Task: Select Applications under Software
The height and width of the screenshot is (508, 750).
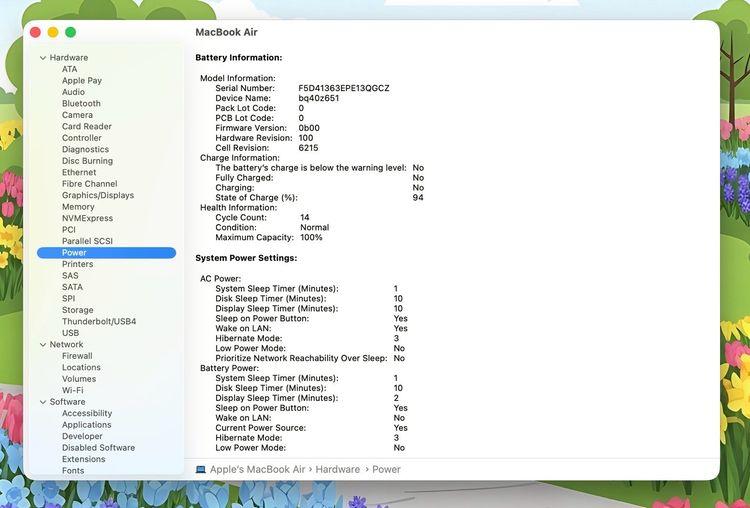Action: [87, 425]
